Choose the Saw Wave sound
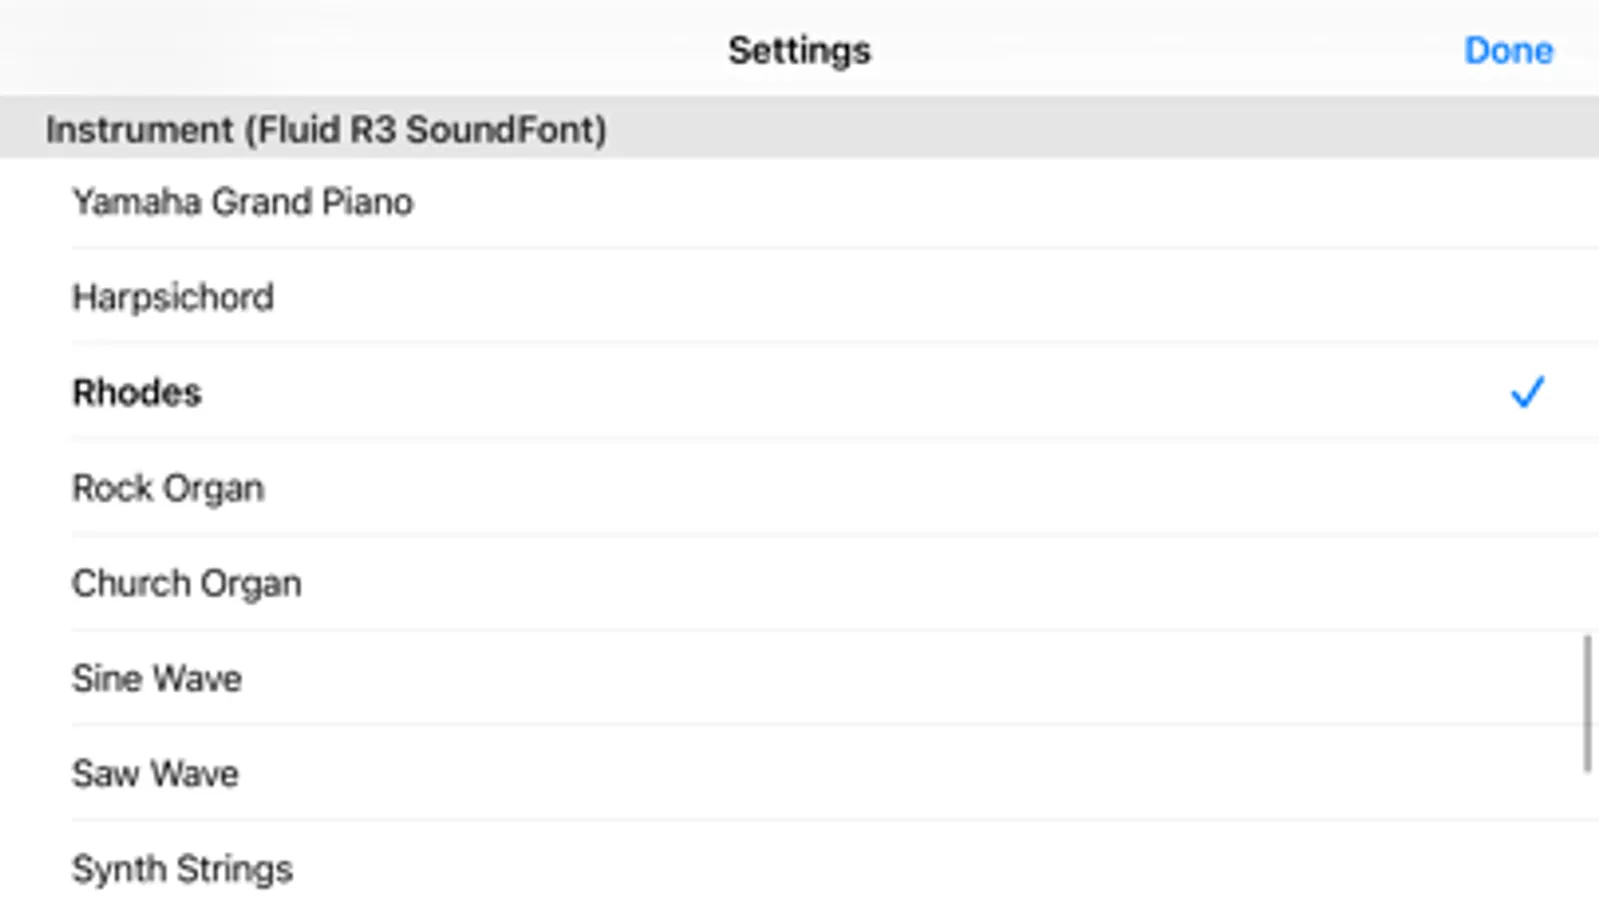The width and height of the screenshot is (1599, 900). 155,773
